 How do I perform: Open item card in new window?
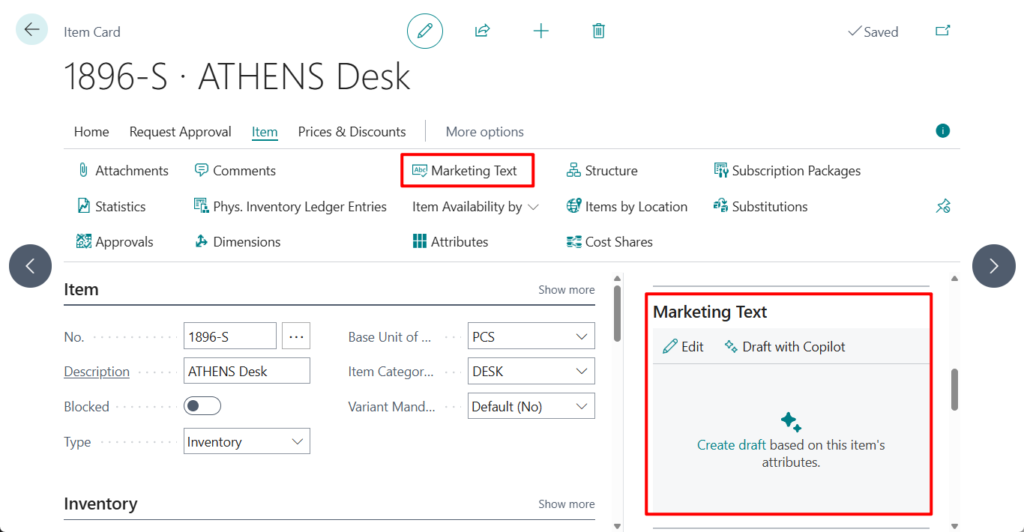(x=942, y=31)
